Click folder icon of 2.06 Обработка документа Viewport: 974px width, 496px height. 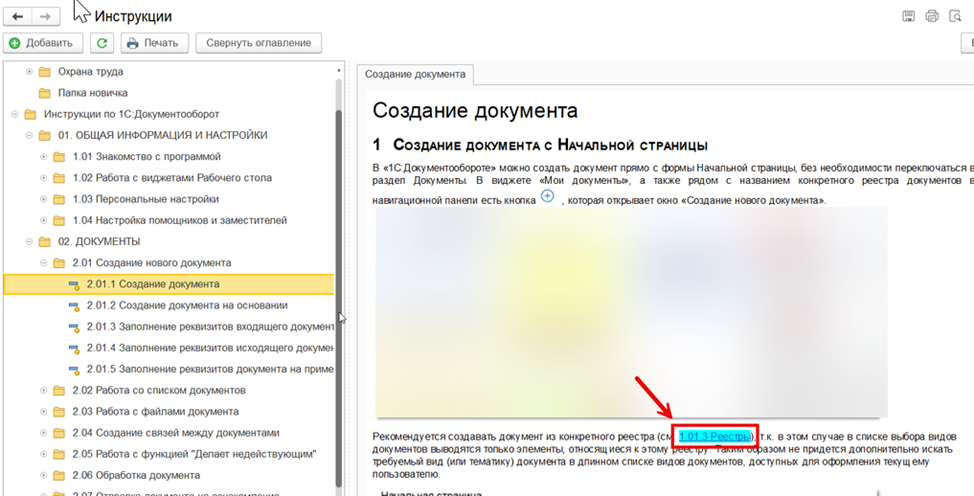[59, 475]
